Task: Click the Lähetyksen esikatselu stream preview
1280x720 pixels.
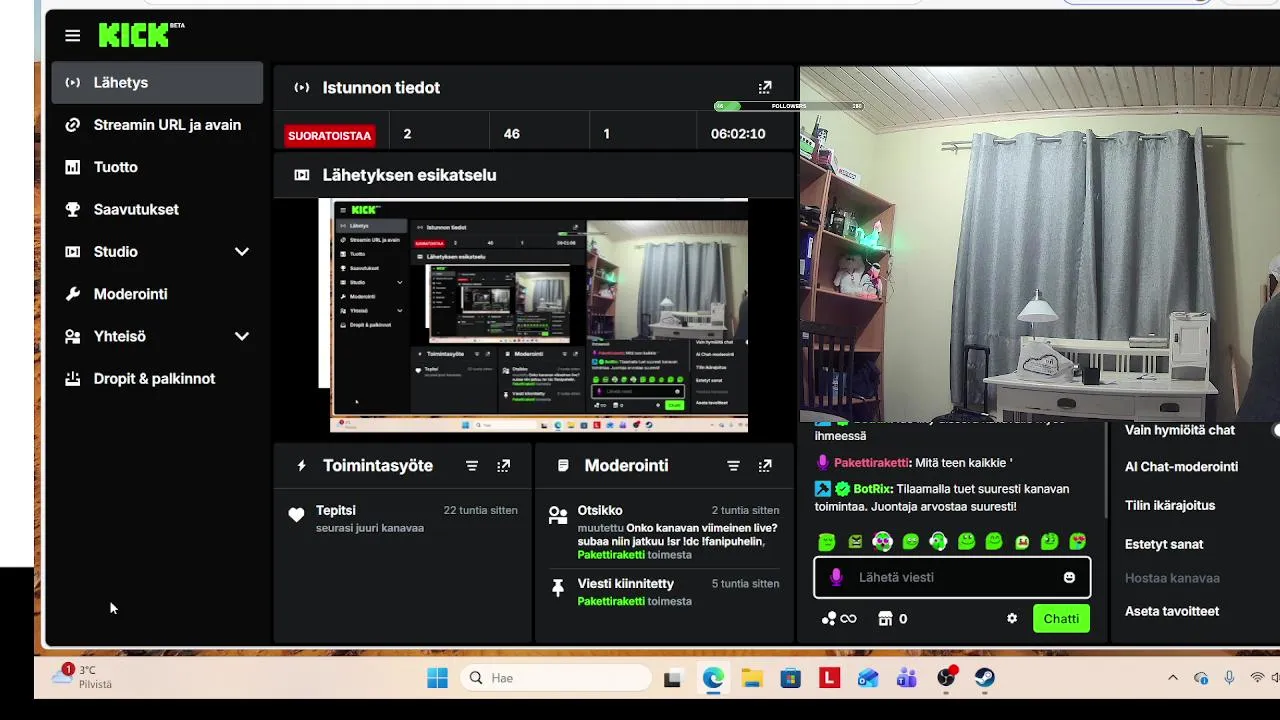Action: (533, 315)
